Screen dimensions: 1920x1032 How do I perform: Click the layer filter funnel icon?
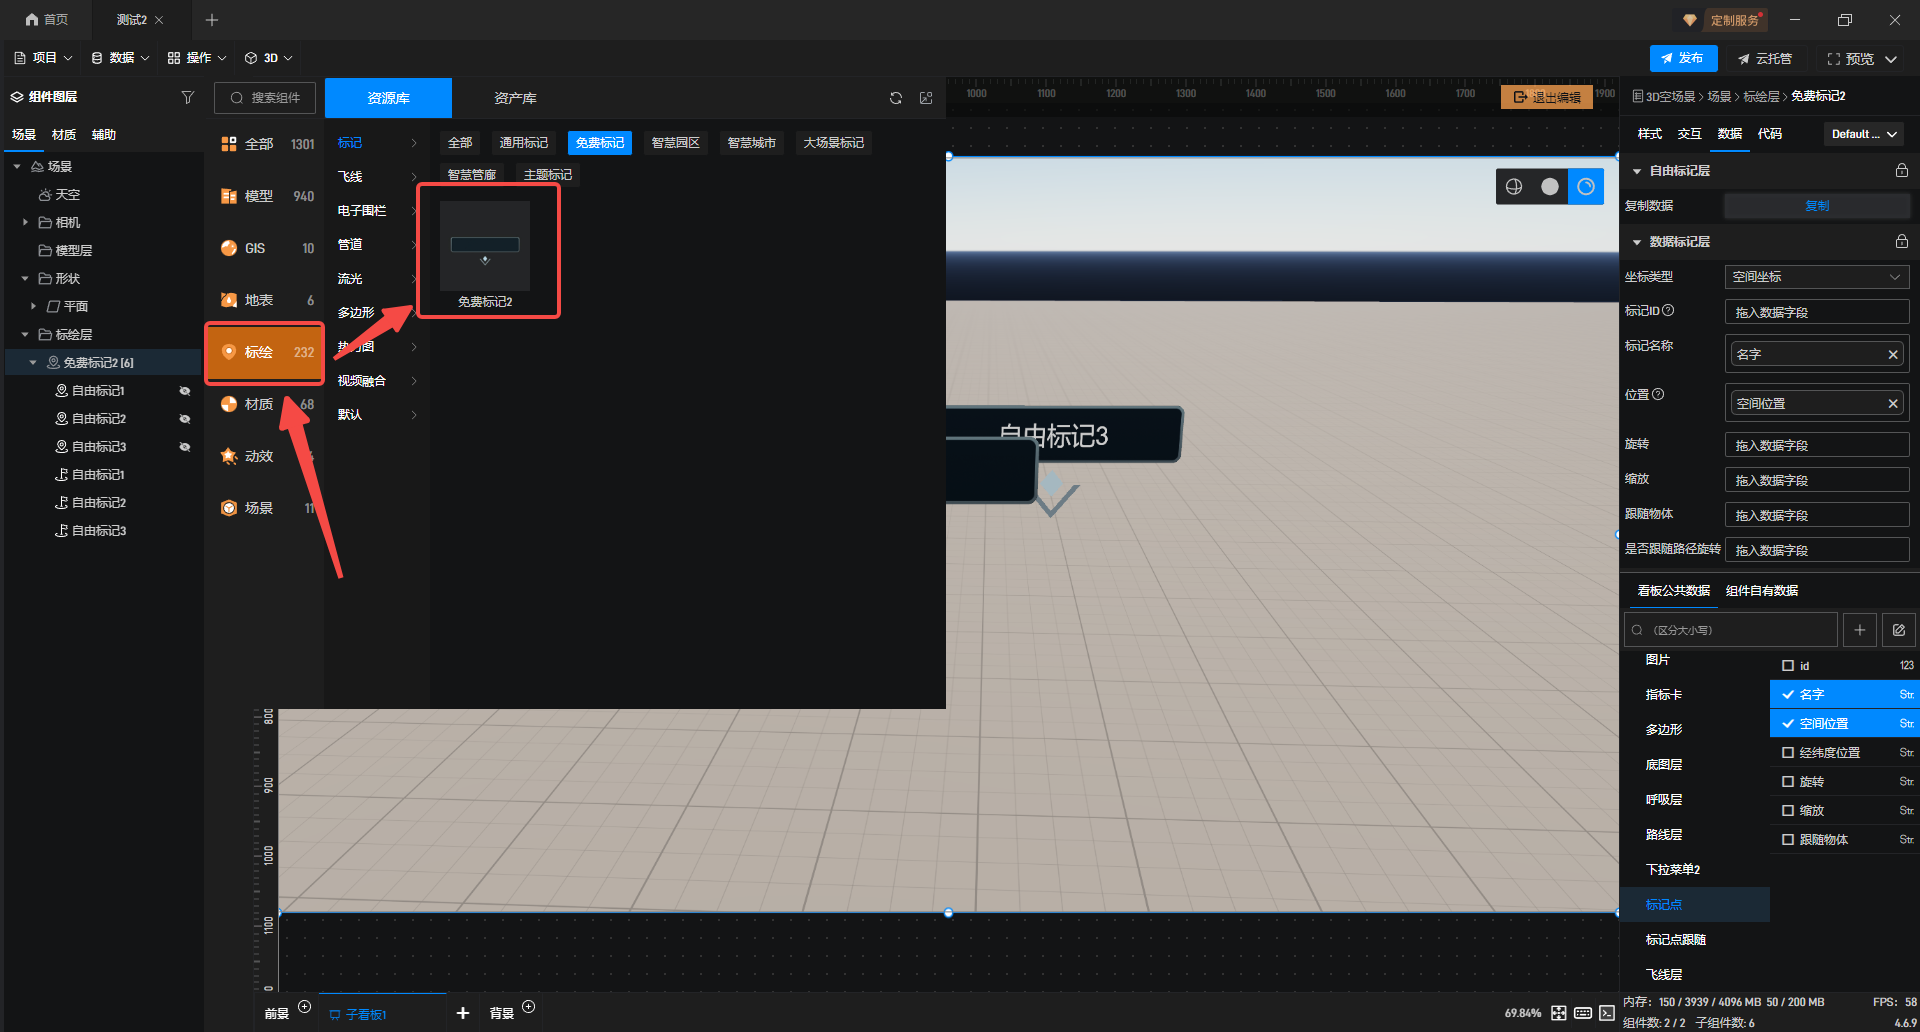click(x=187, y=97)
